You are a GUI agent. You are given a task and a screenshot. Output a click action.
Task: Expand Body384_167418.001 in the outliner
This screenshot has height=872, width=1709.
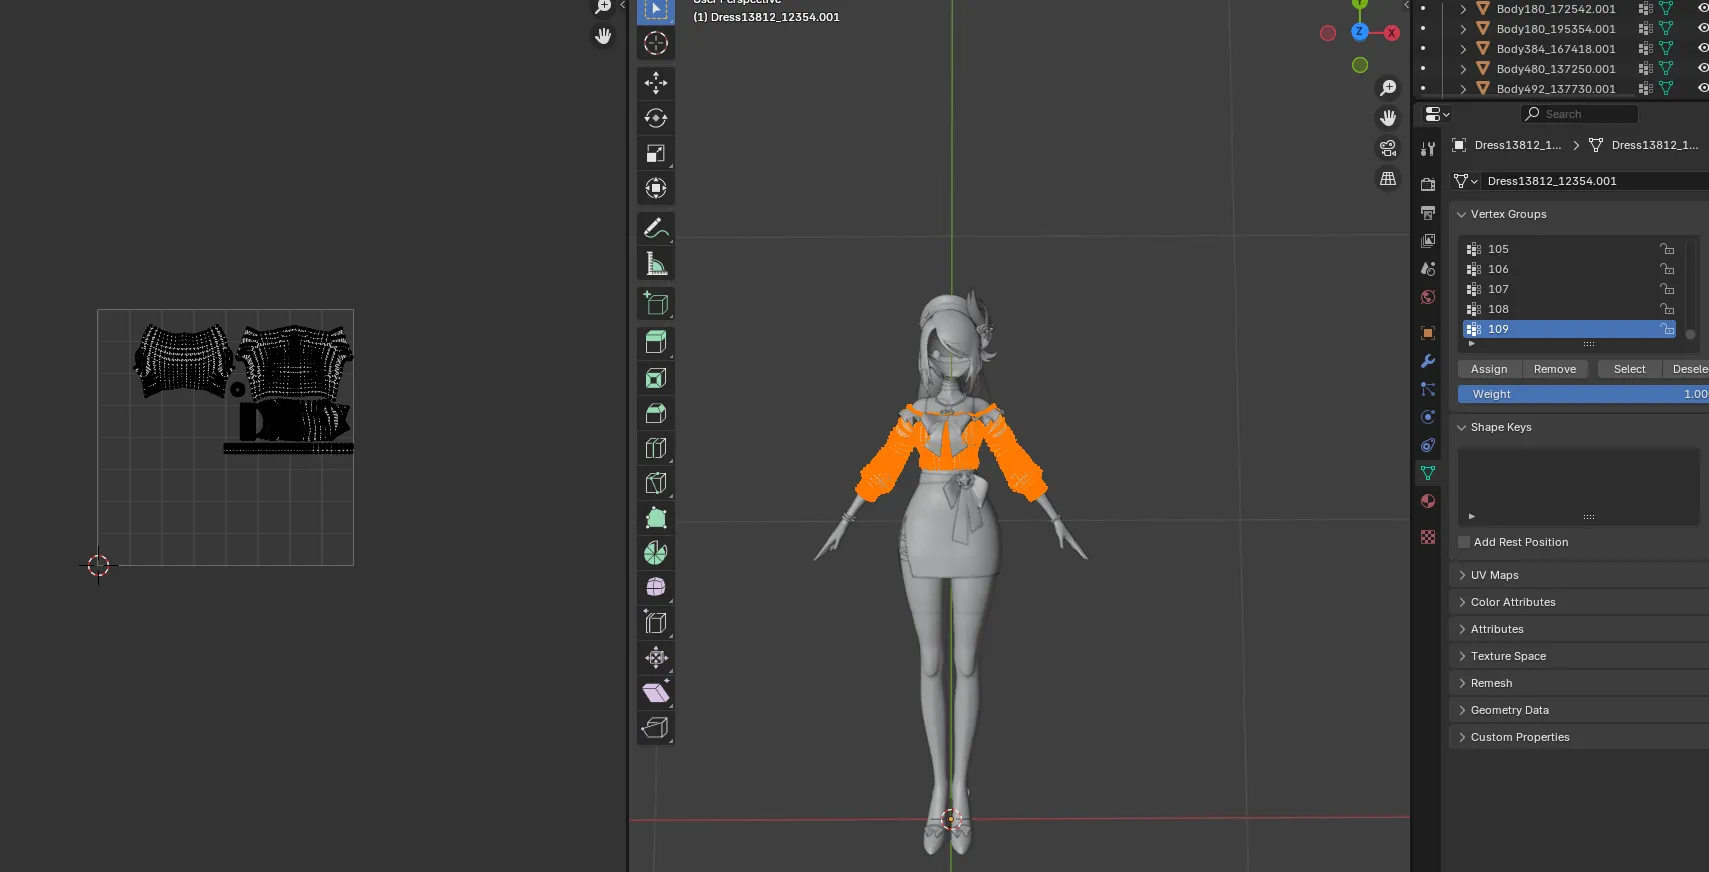(x=1463, y=49)
